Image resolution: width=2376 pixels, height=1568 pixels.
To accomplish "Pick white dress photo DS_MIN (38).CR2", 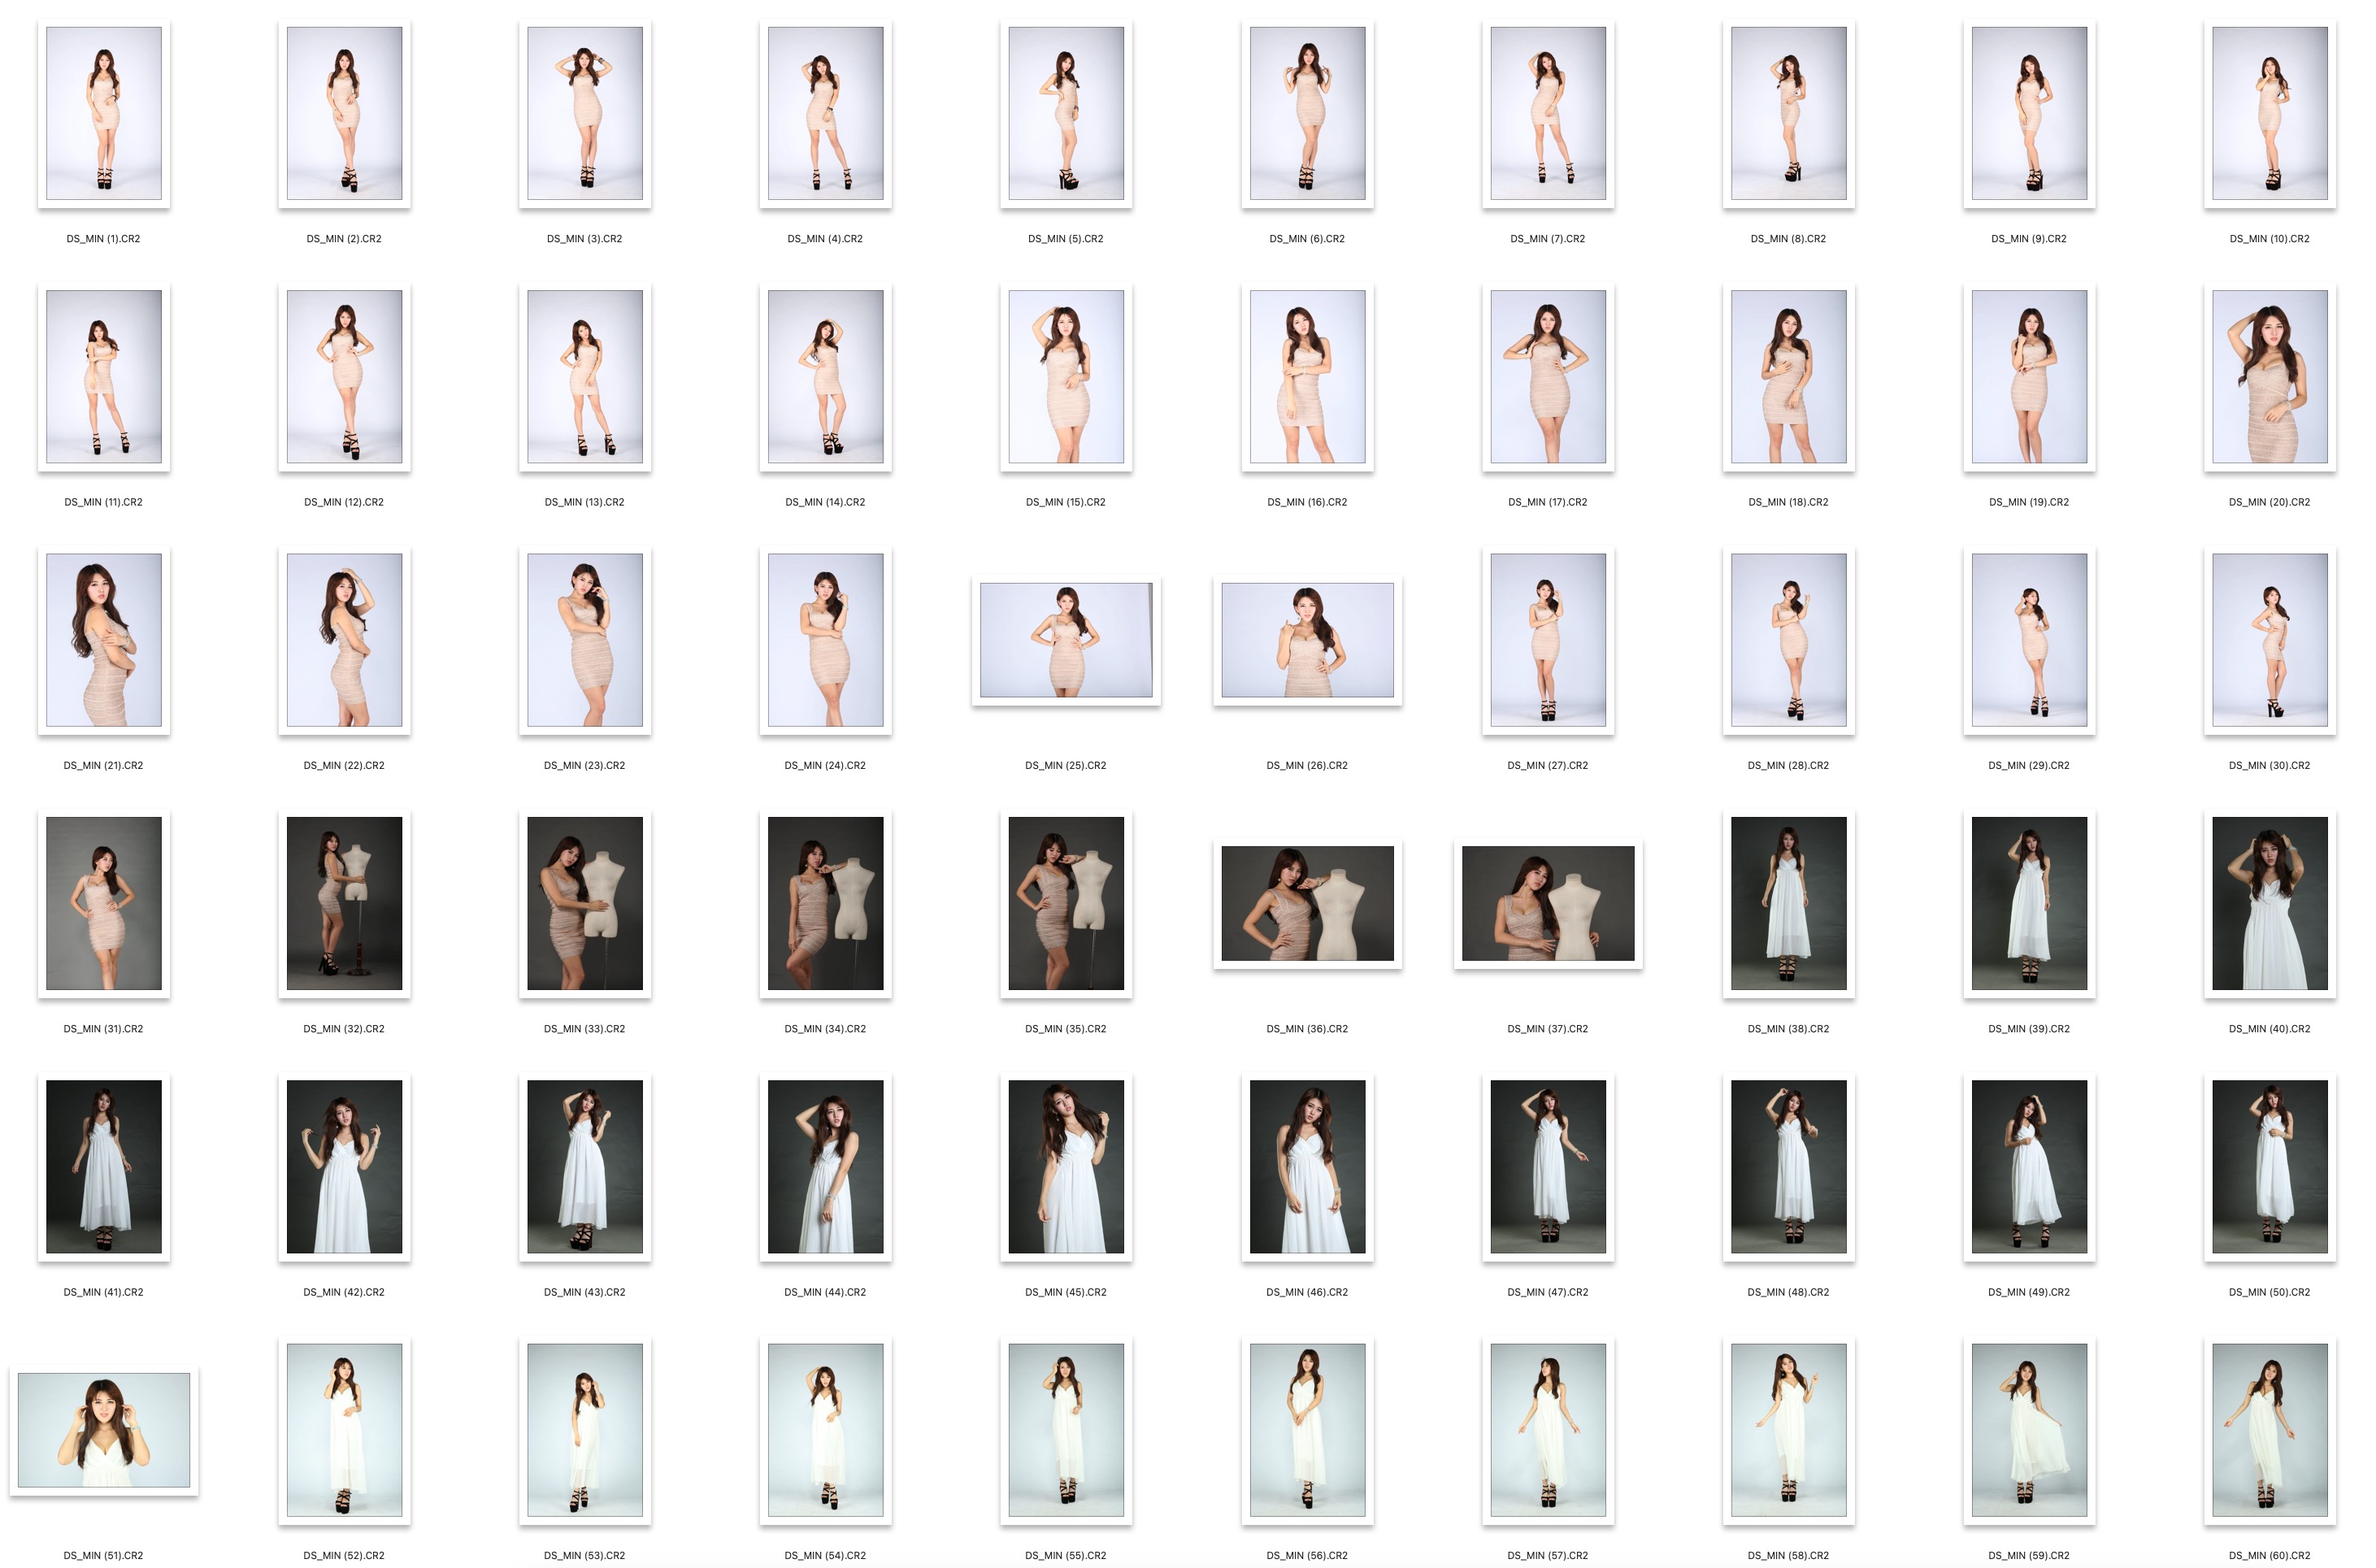I will click(1788, 903).
